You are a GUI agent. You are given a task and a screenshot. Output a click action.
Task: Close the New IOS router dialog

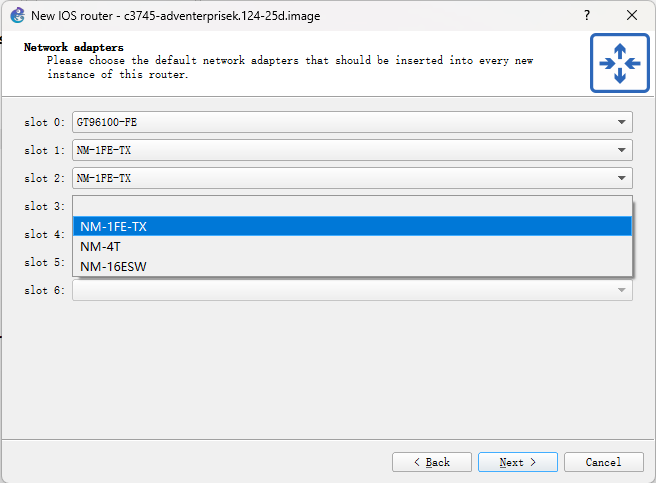pos(632,16)
